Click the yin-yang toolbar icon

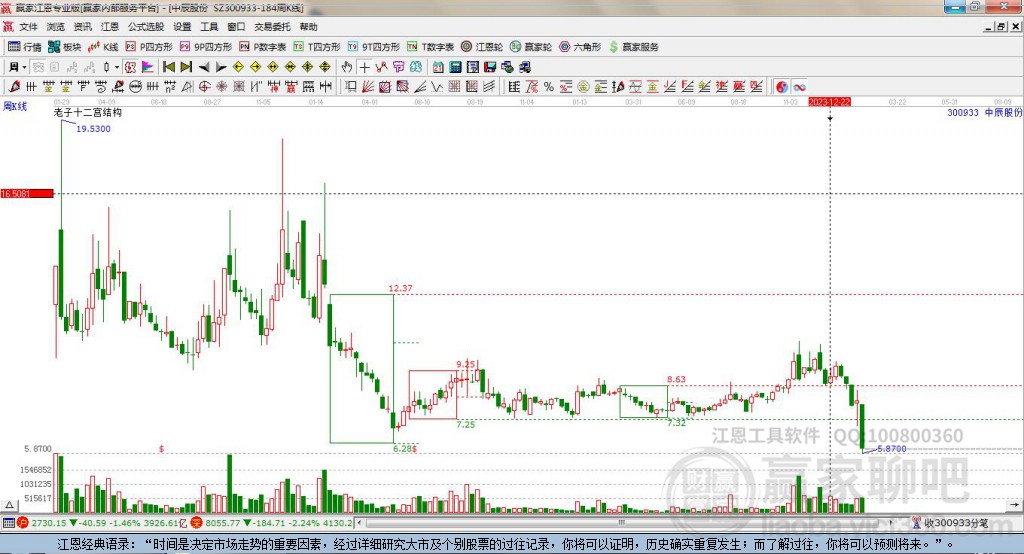pyautogui.click(x=782, y=87)
